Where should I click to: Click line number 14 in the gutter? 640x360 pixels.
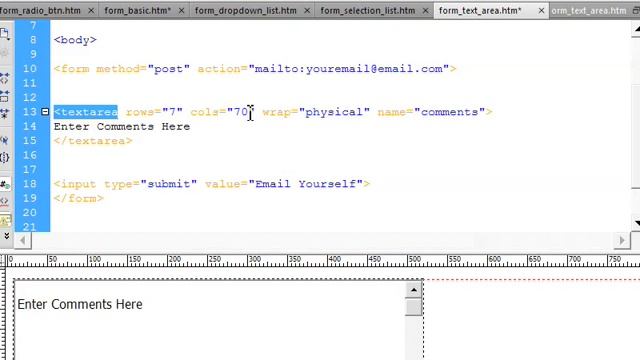tap(29, 127)
